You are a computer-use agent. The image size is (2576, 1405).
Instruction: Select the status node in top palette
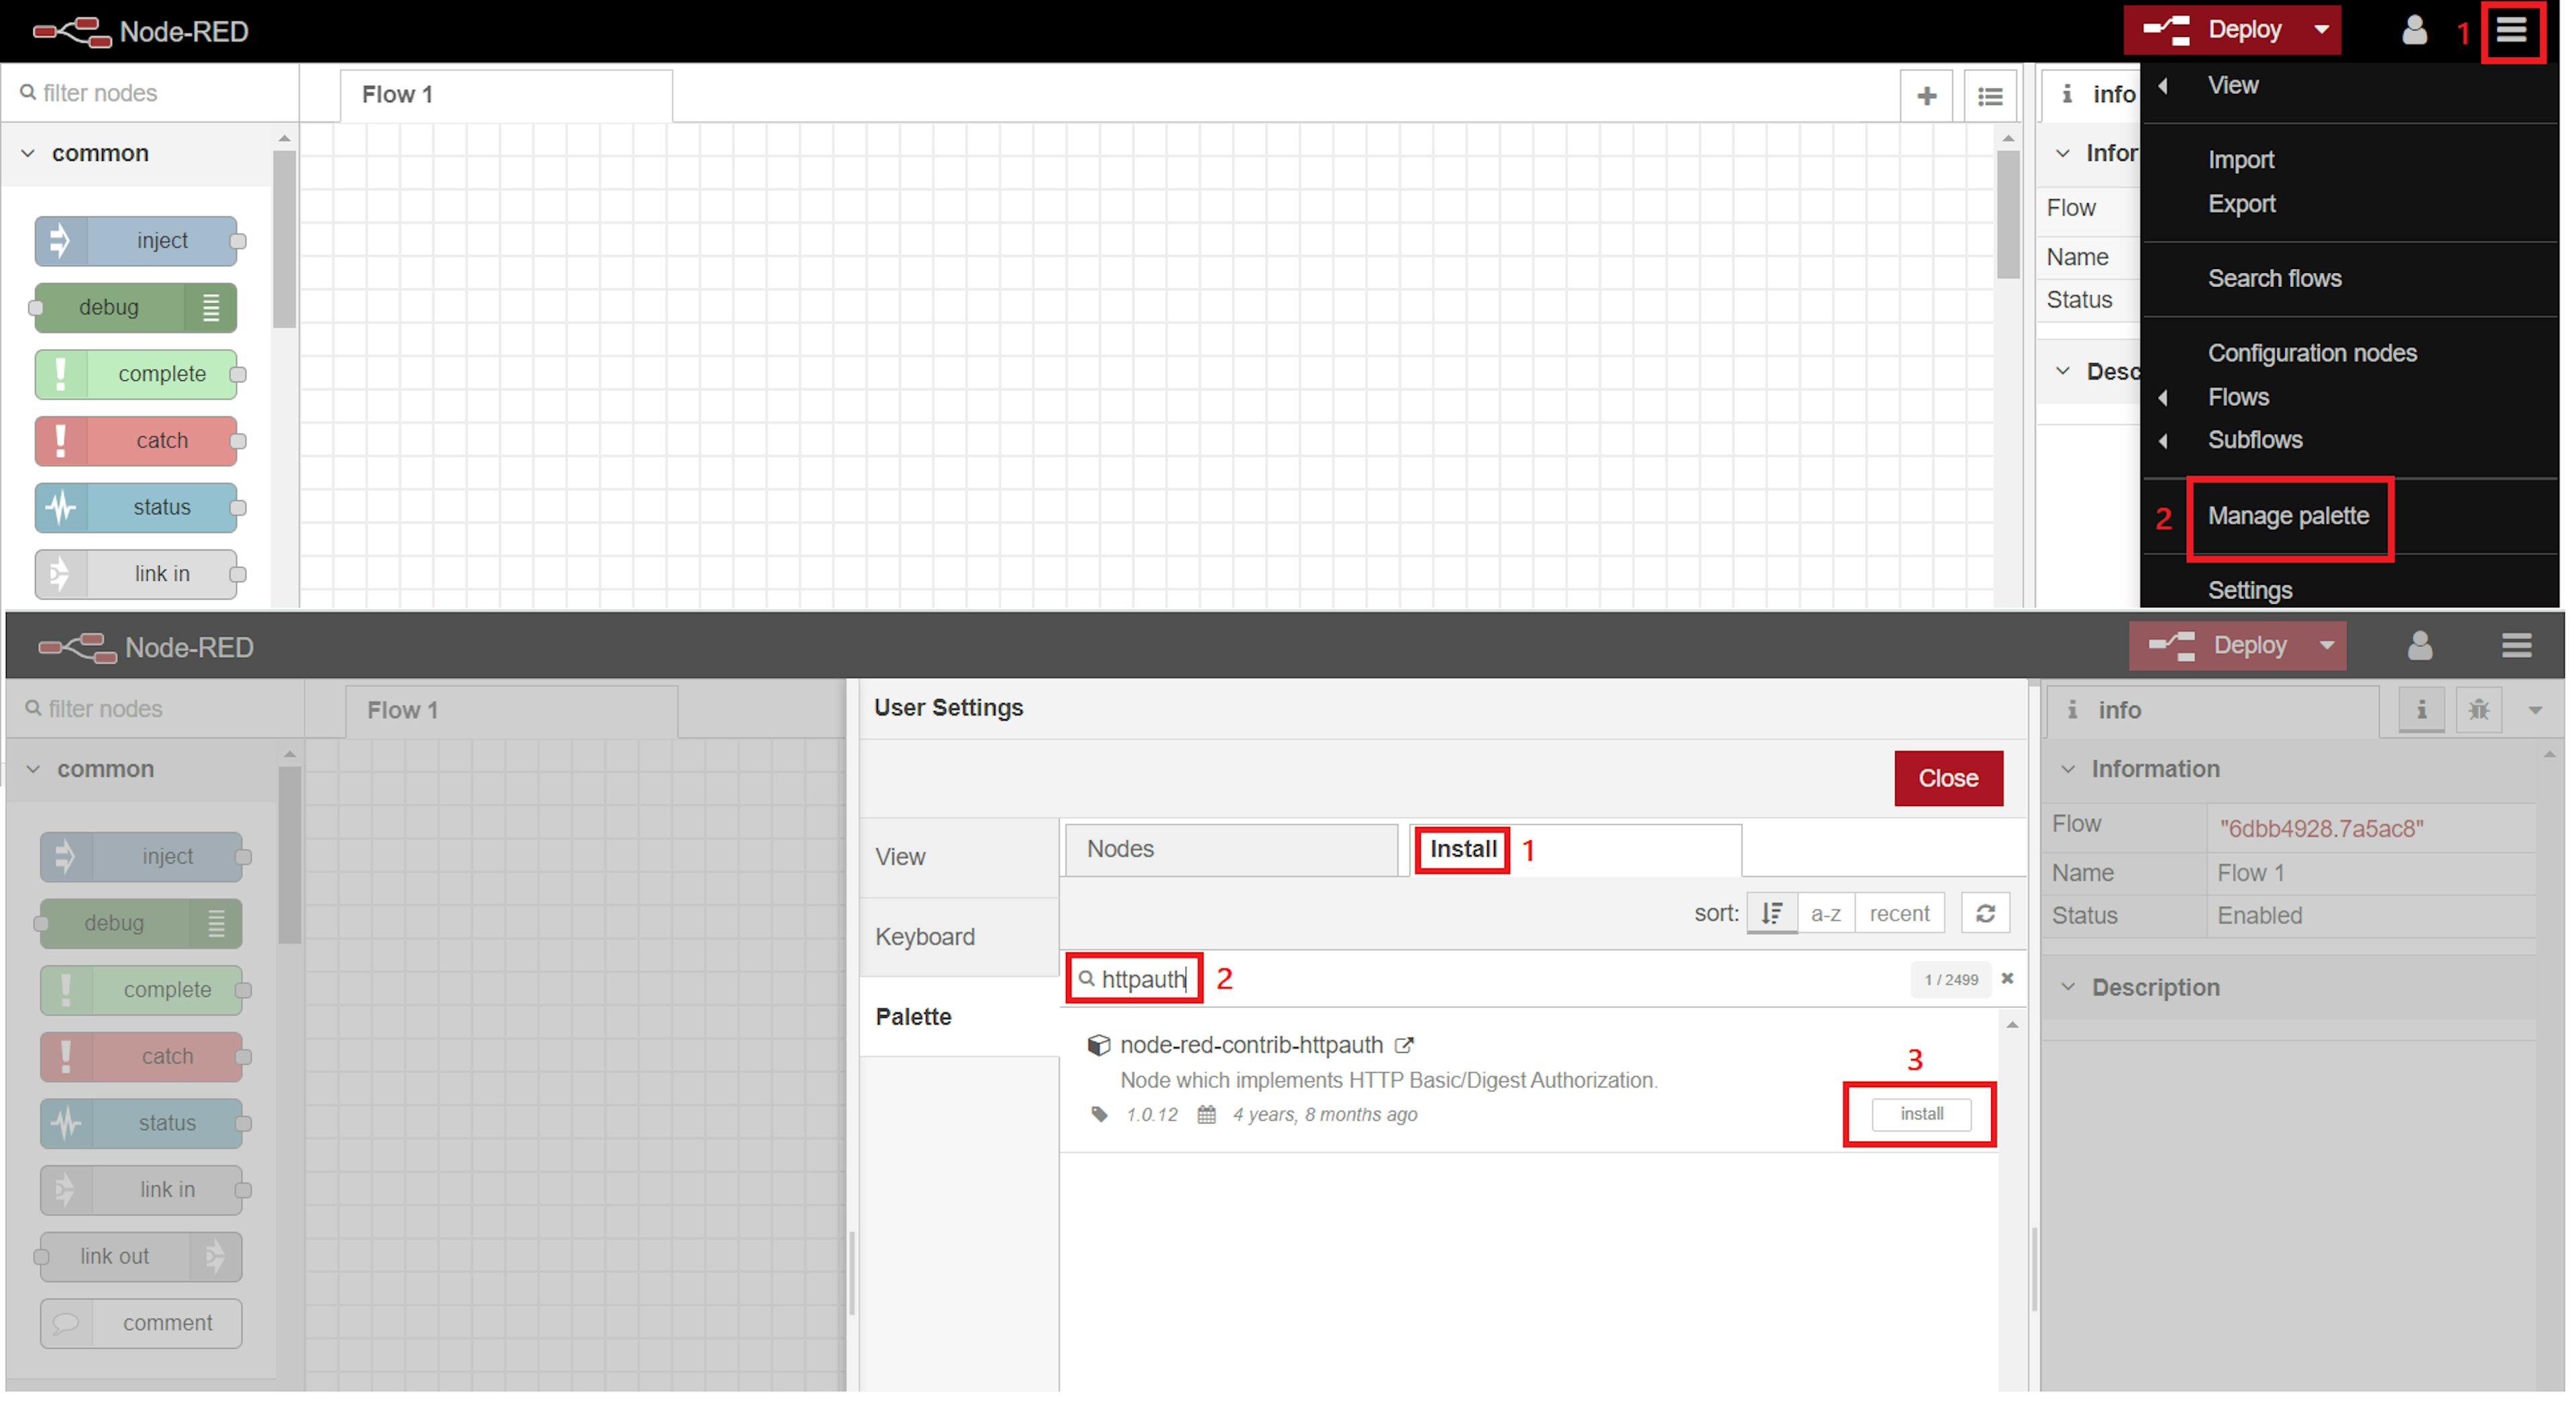137,508
